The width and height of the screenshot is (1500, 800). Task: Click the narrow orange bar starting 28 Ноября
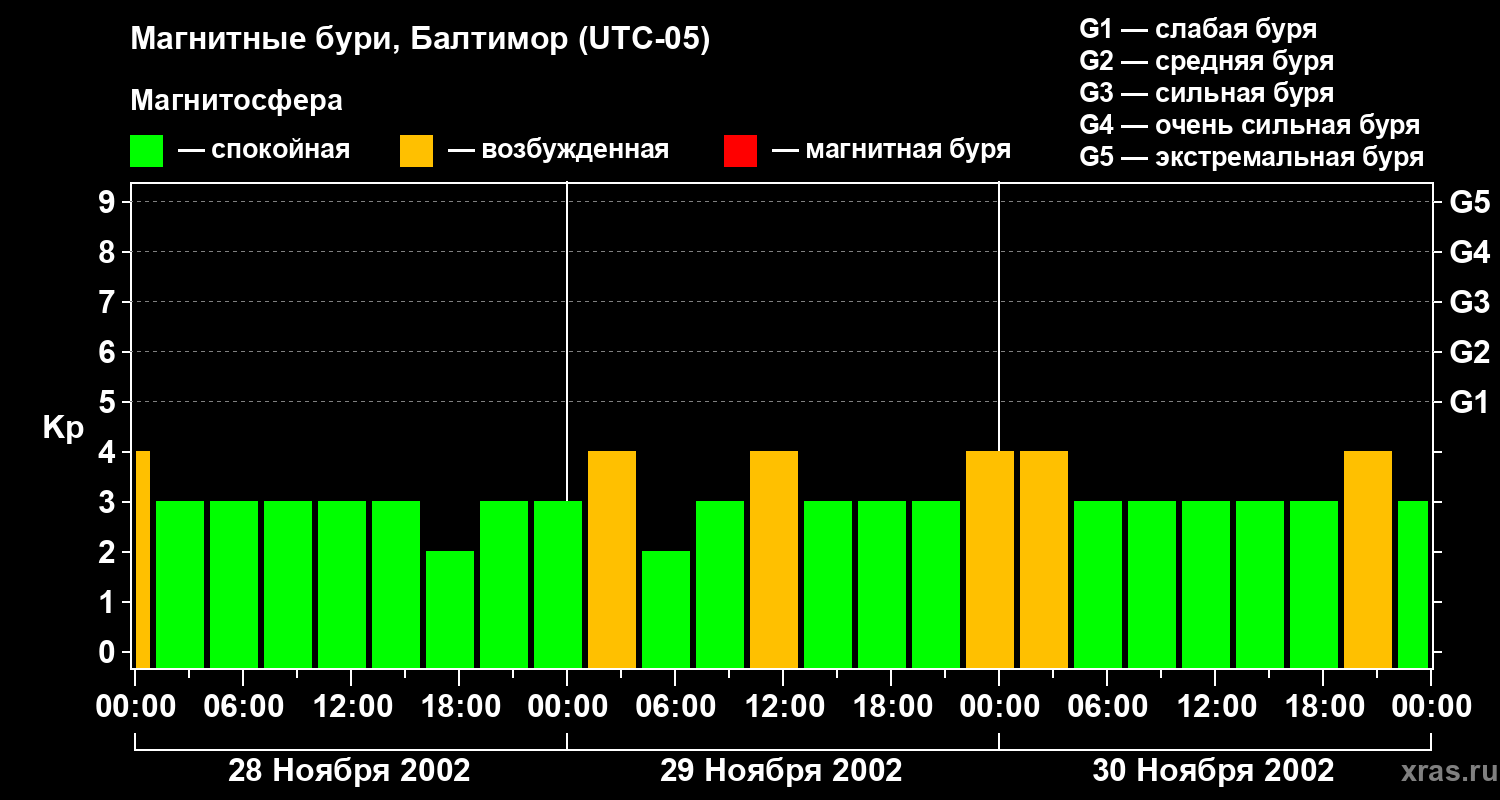(143, 559)
